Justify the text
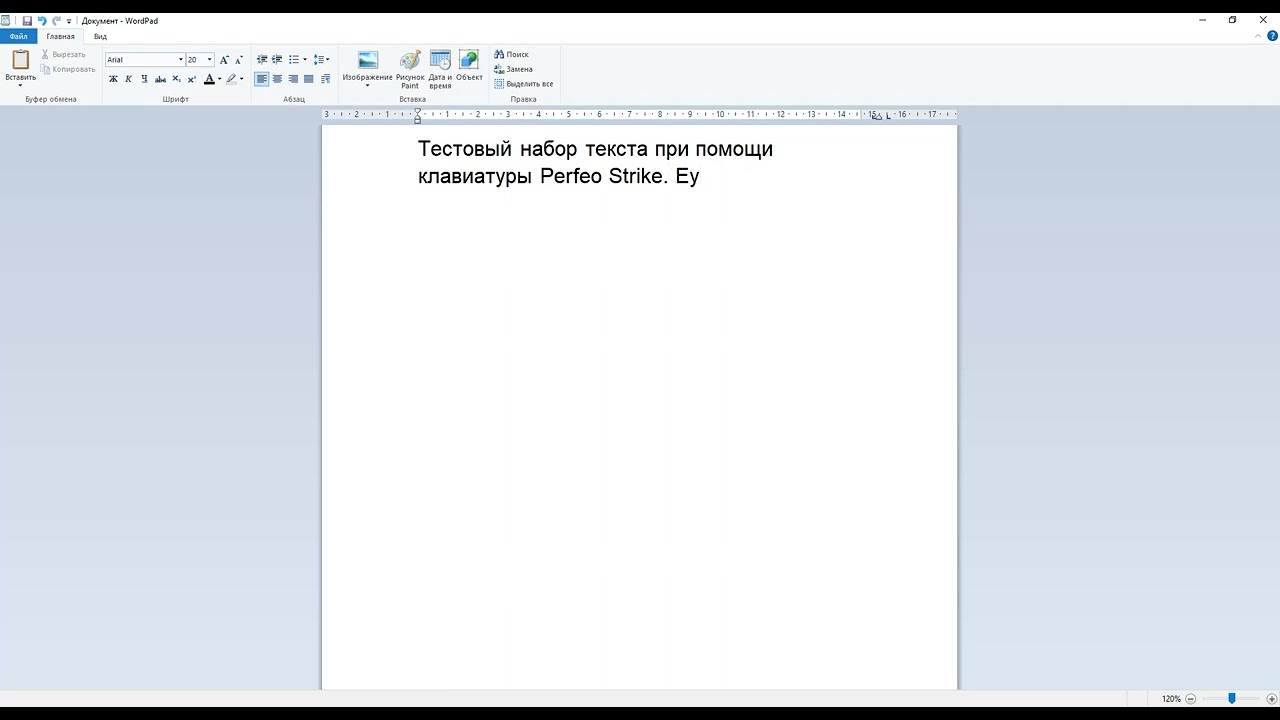This screenshot has height=720, width=1280. point(308,79)
